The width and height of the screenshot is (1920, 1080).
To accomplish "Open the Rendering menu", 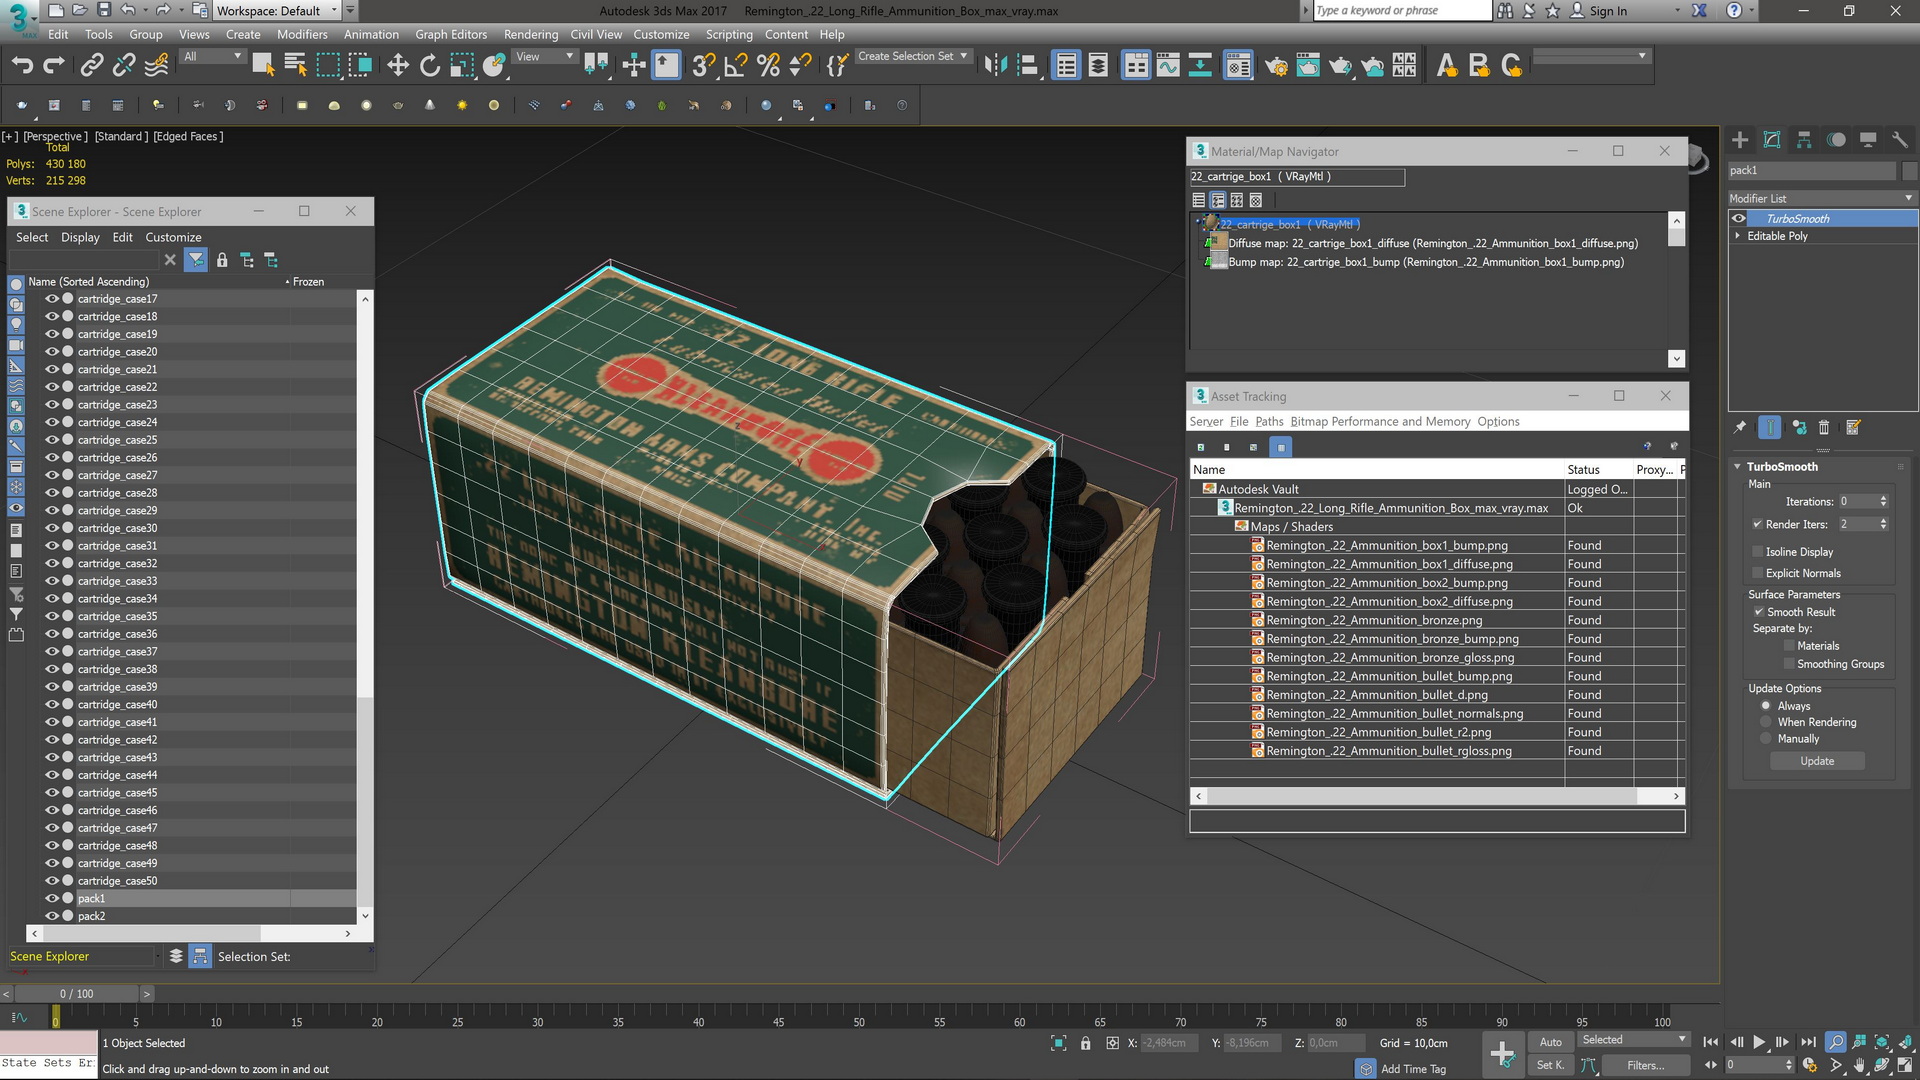I will pyautogui.click(x=531, y=34).
